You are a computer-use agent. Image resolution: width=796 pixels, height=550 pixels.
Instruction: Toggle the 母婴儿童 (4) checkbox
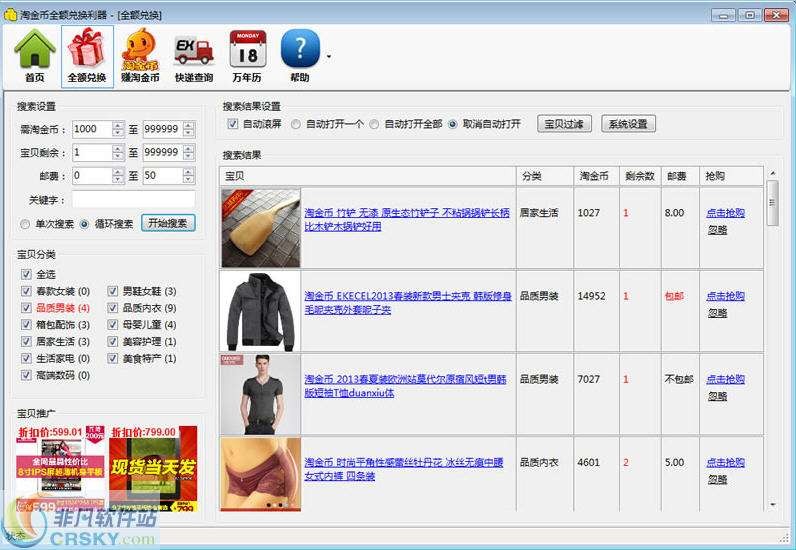(x=112, y=325)
